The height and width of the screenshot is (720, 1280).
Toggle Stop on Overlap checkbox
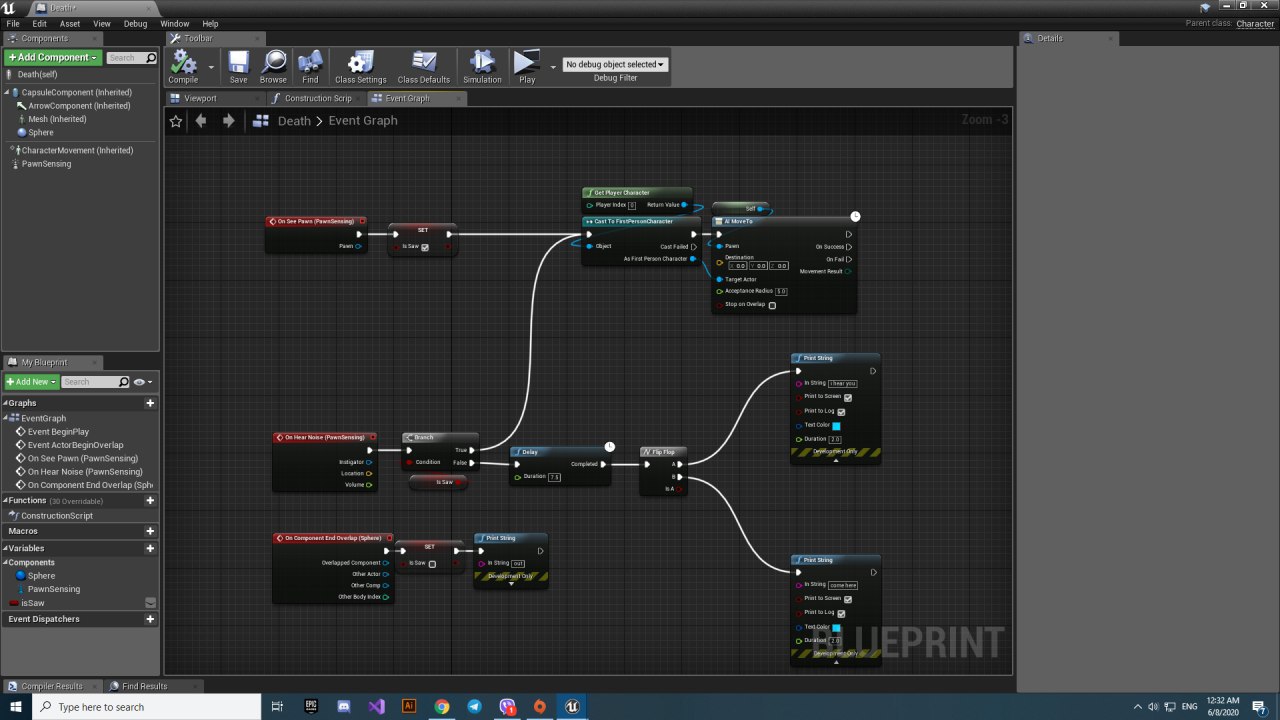[772, 305]
